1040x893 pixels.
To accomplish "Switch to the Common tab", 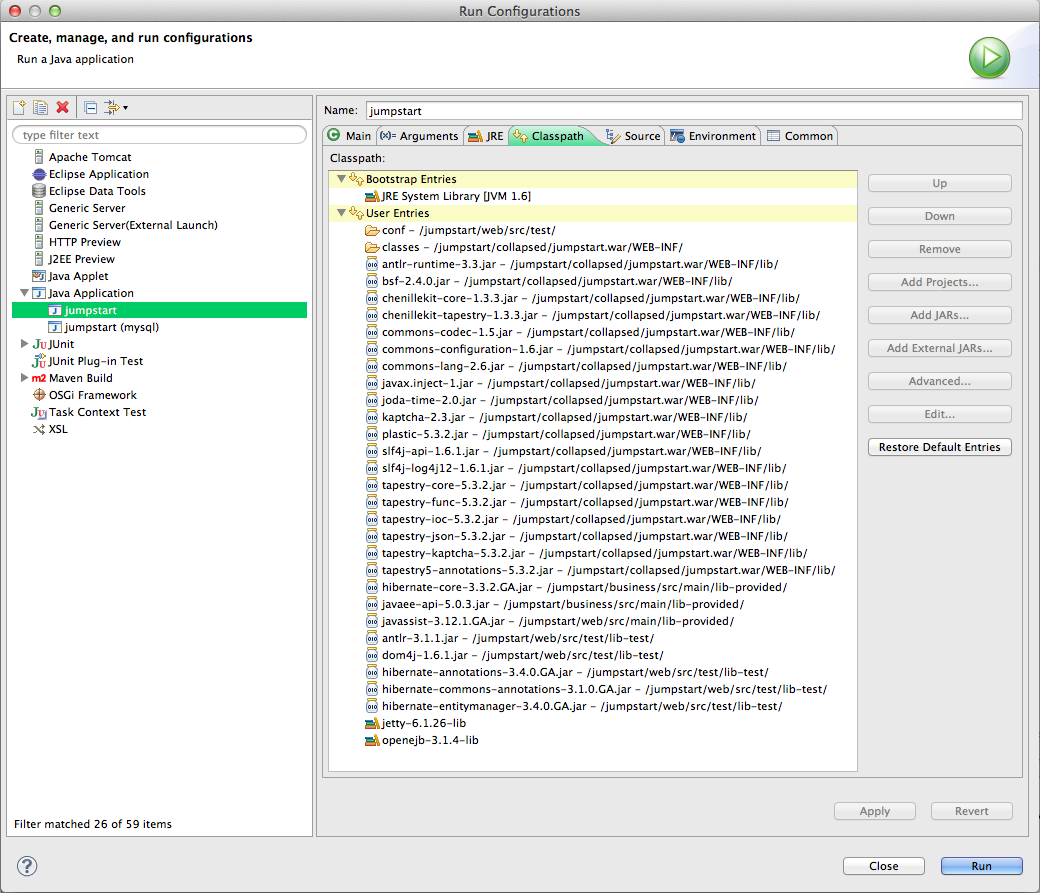I will [800, 136].
